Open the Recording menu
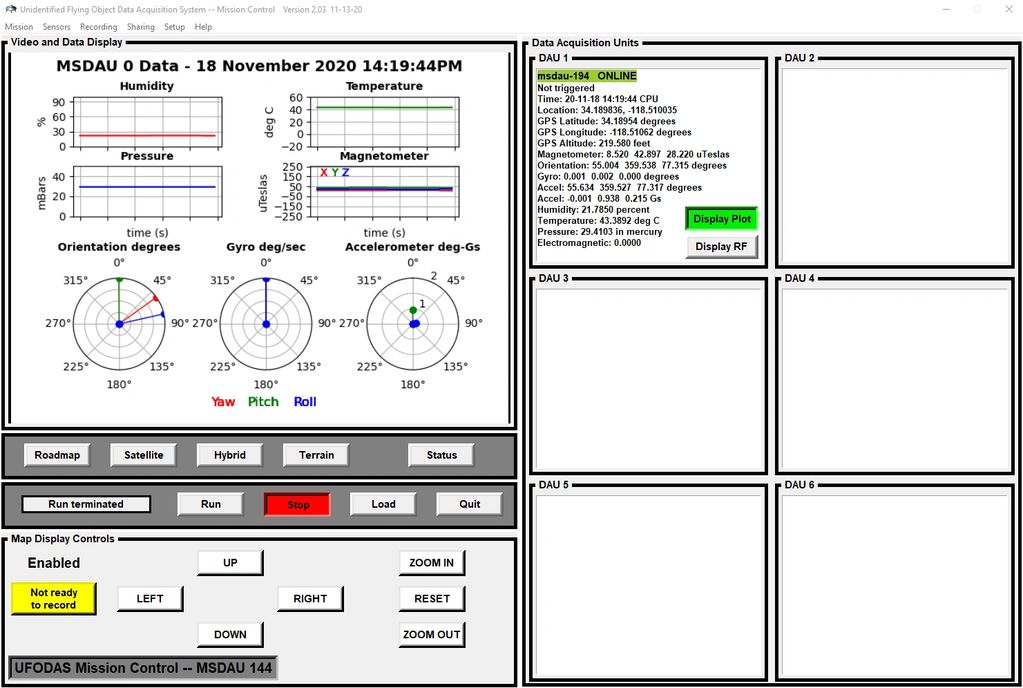This screenshot has height=688, width=1023. click(98, 27)
